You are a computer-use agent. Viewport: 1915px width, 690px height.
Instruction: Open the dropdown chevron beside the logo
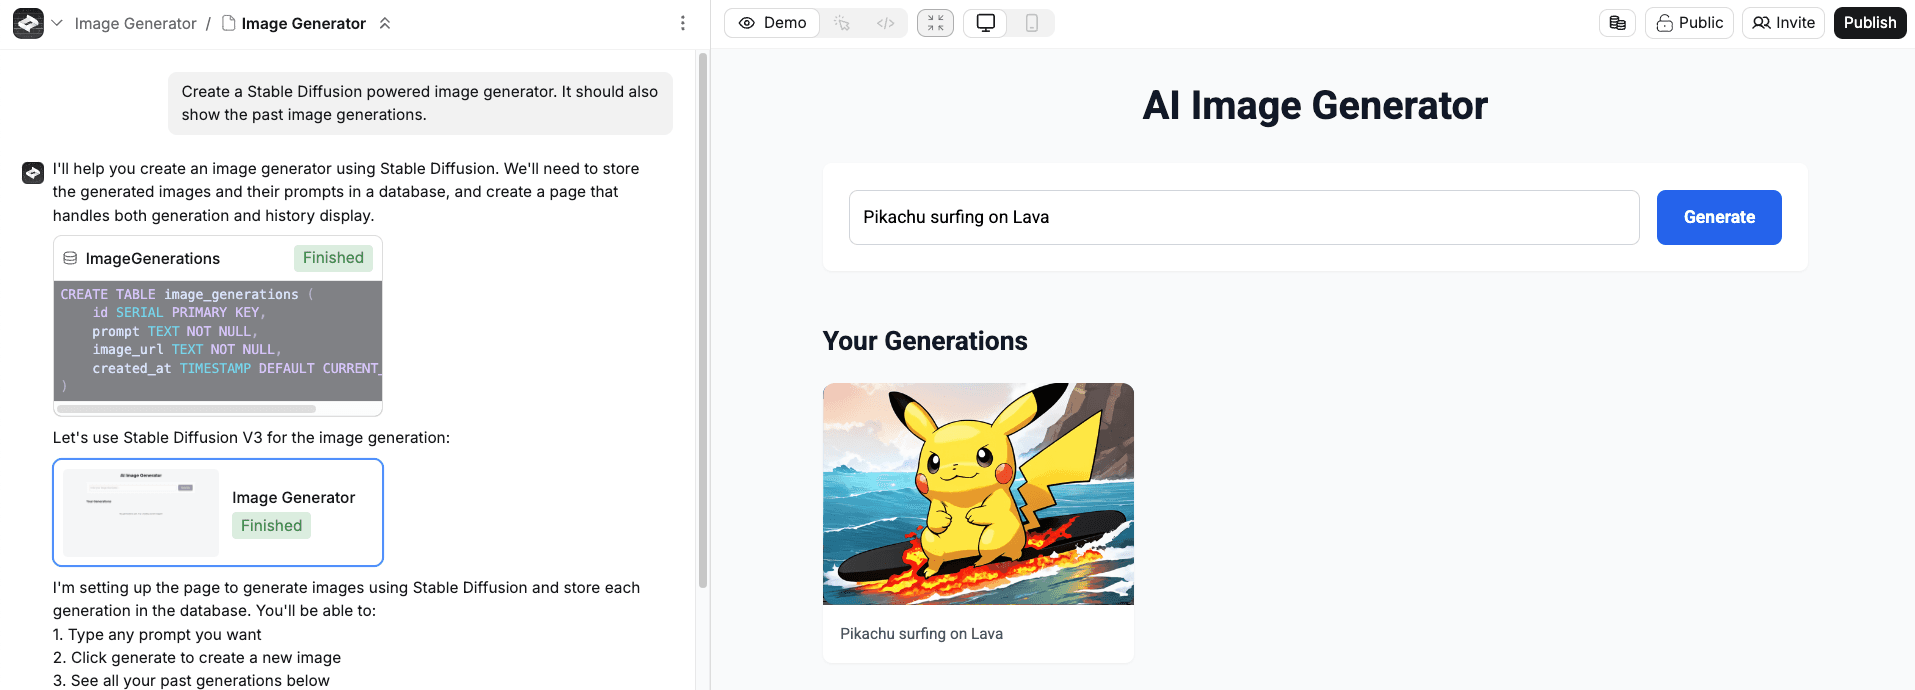pos(57,23)
